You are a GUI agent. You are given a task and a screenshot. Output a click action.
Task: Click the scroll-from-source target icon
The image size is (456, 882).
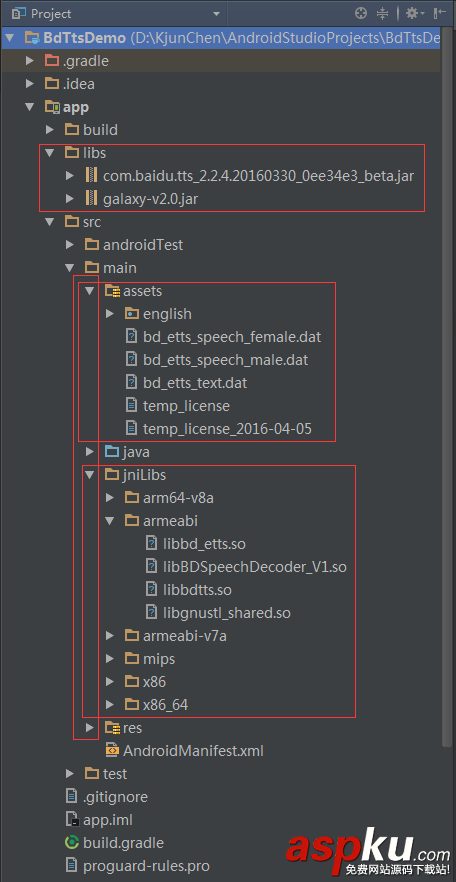361,14
